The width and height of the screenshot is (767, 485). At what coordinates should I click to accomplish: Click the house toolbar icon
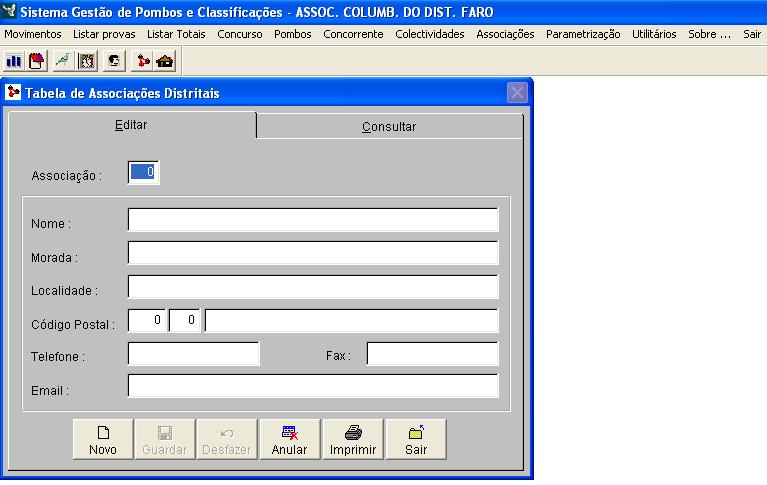pyautogui.click(x=165, y=61)
